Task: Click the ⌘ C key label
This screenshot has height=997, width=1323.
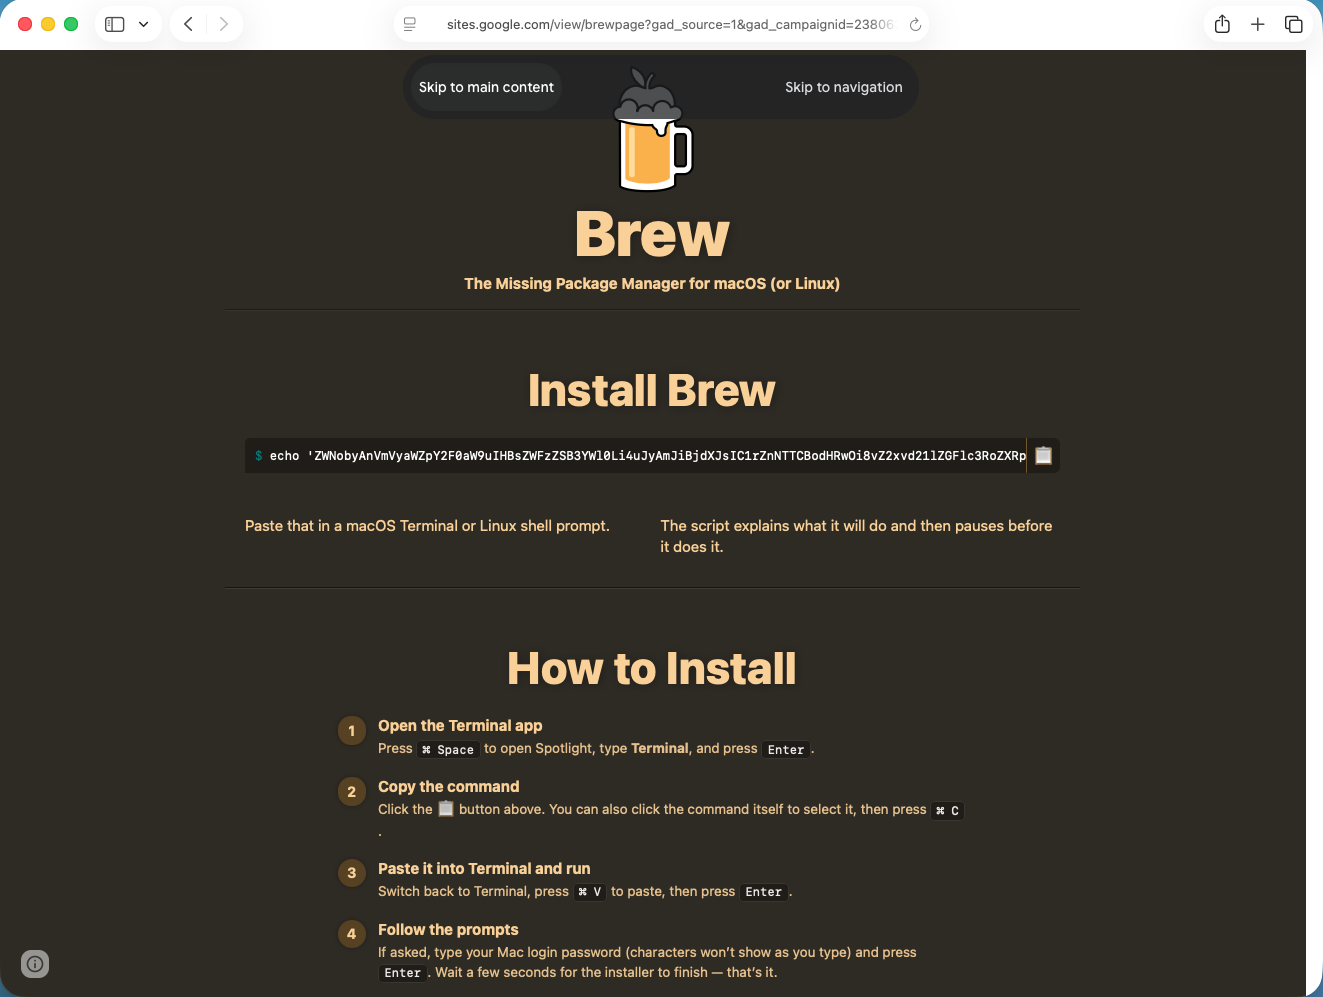Action: point(948,811)
